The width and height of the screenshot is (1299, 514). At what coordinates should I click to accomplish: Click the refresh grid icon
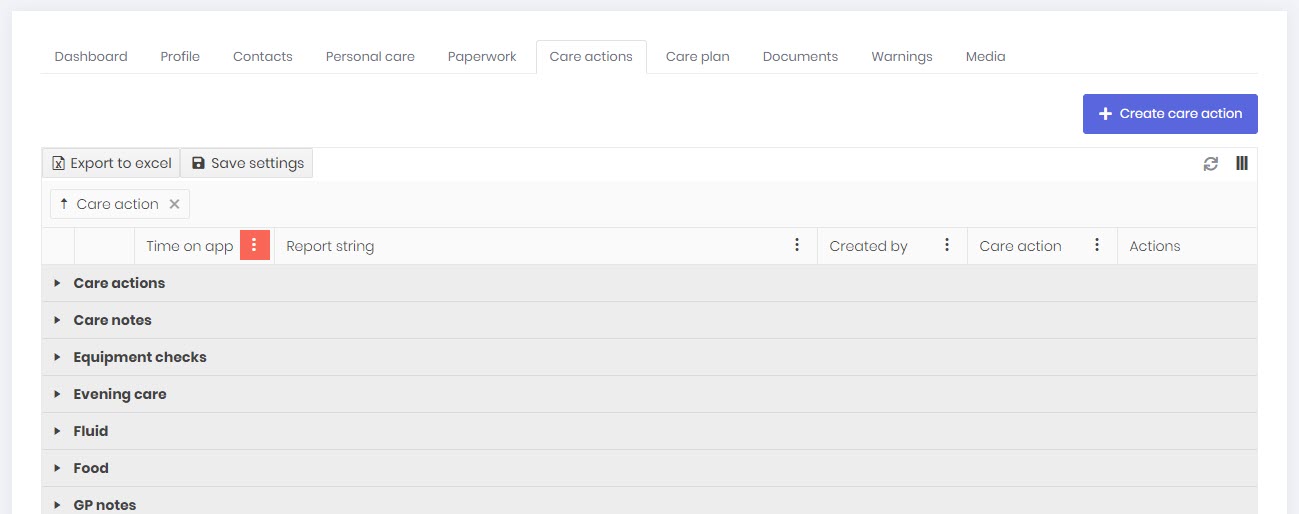[1210, 164]
